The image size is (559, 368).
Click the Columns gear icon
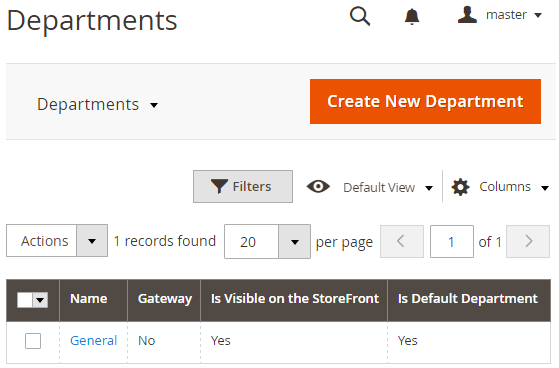point(460,187)
